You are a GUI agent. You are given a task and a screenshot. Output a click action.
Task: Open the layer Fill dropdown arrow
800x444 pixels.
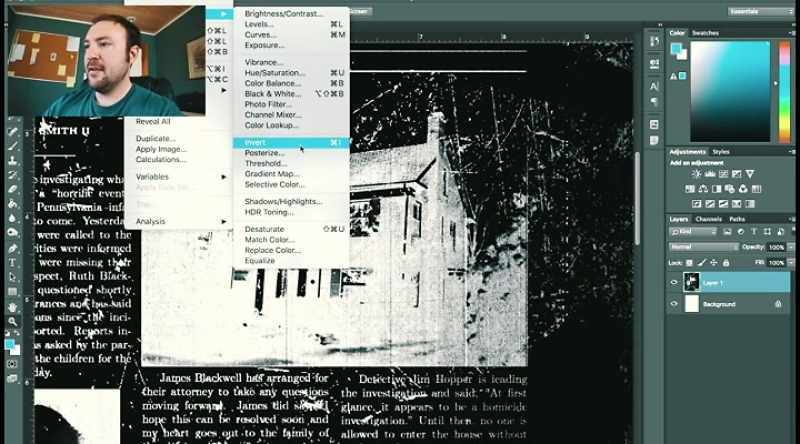(x=790, y=263)
